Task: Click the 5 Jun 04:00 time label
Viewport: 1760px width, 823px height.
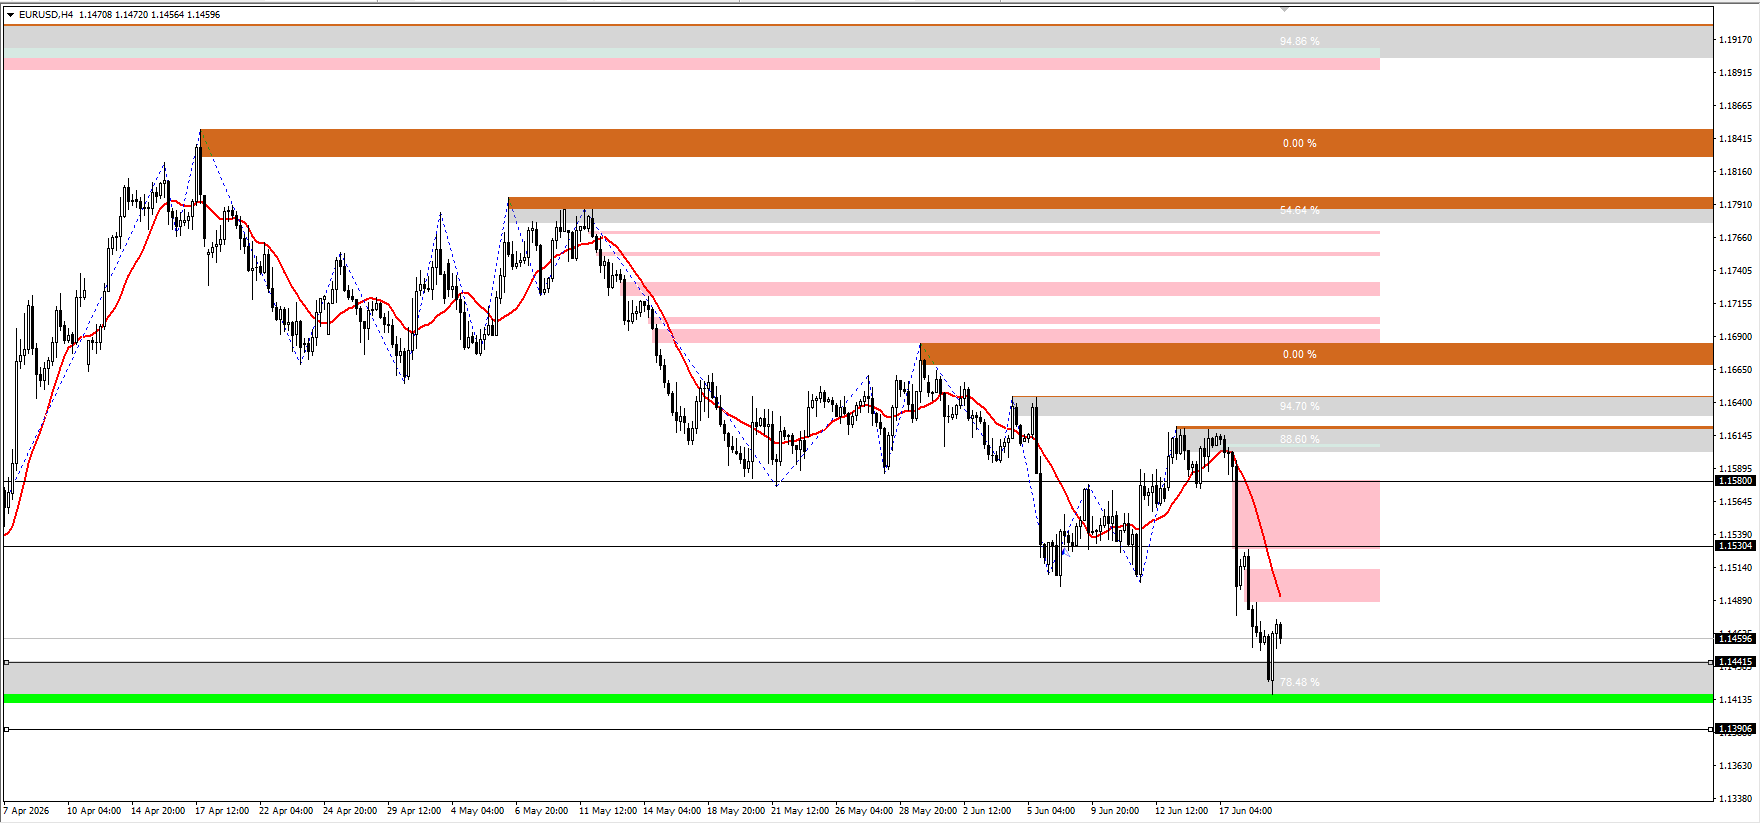Action: point(1051,811)
